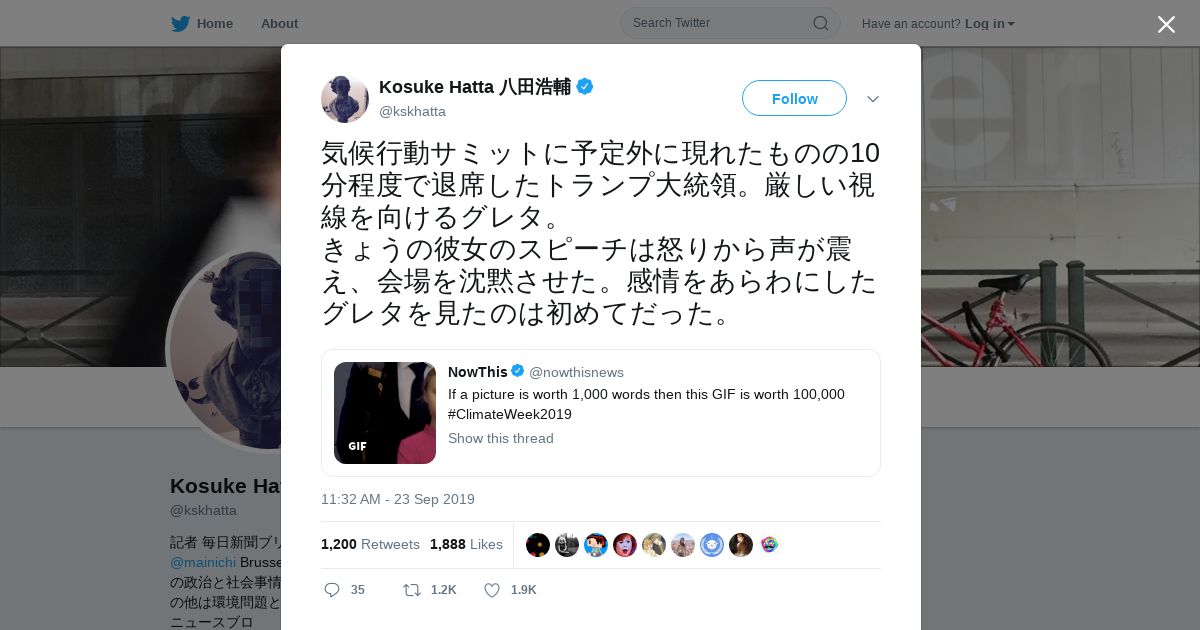
Task: Click the blue verified badge beside Kosuke Hatta
Action: (x=585, y=87)
